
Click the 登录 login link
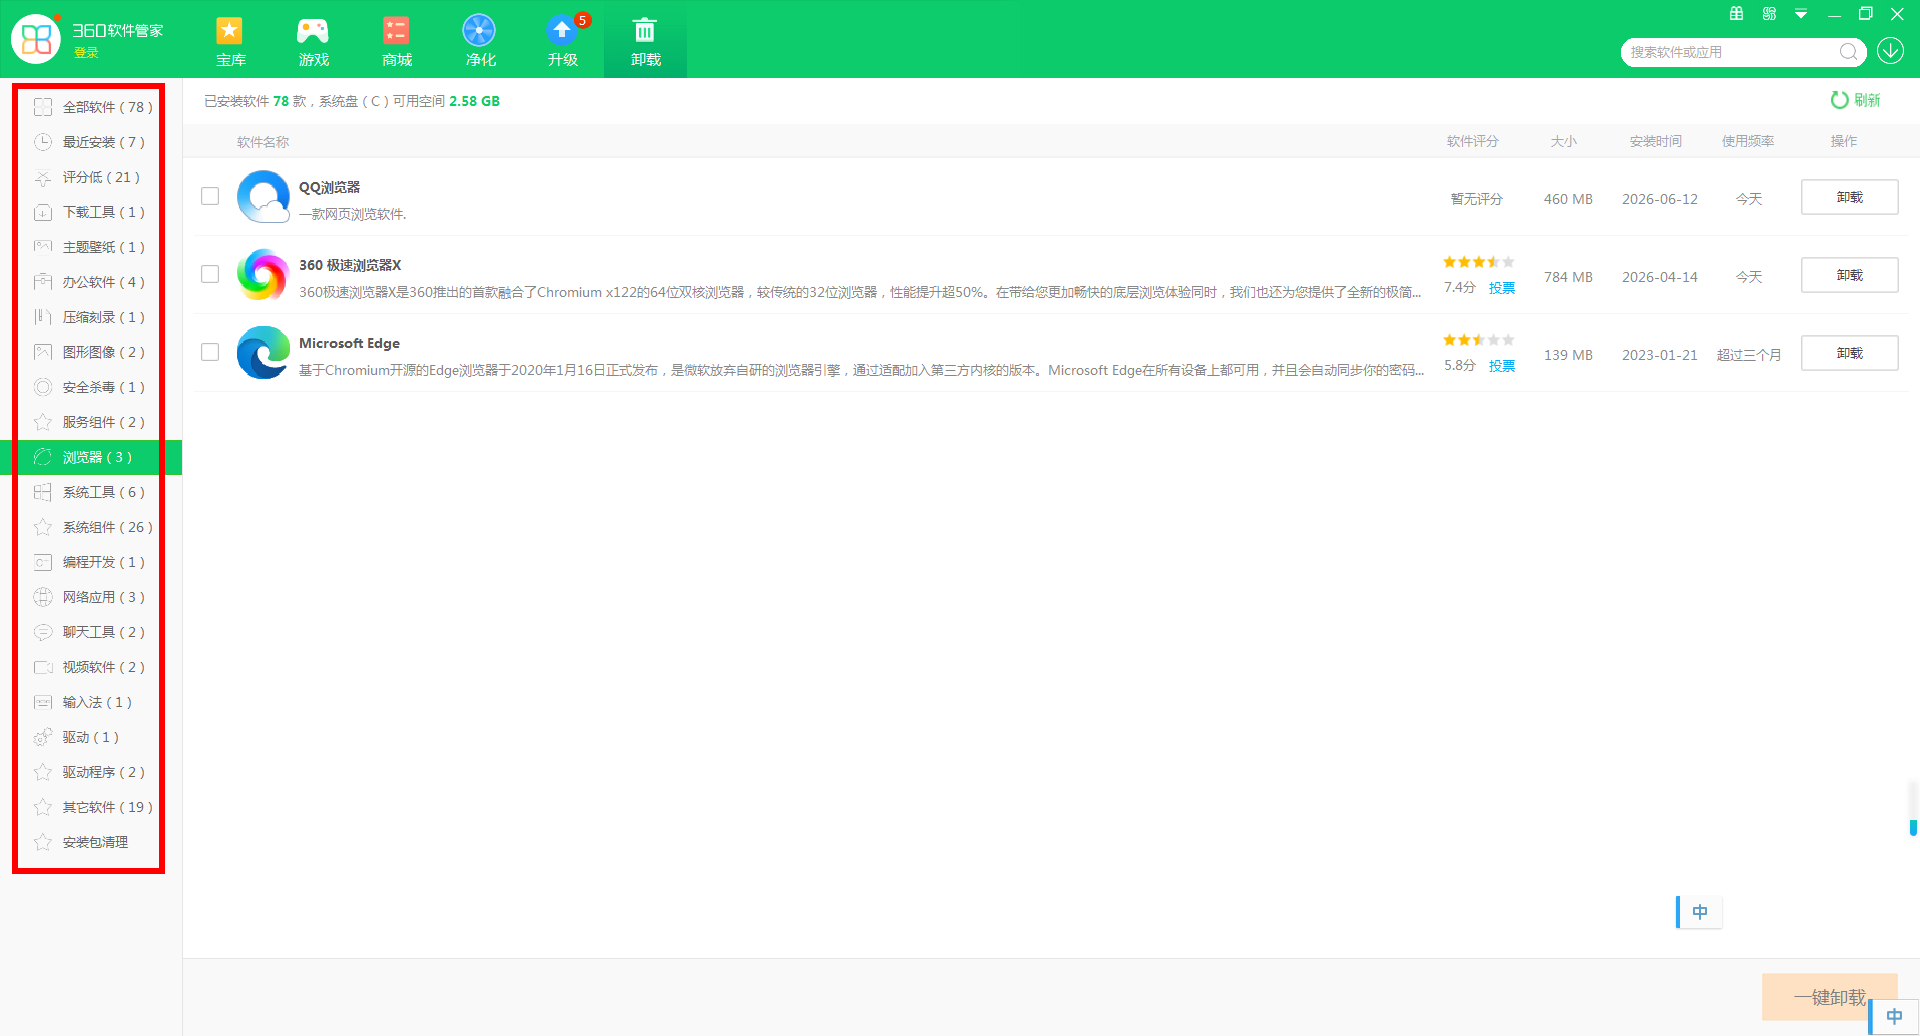86,53
